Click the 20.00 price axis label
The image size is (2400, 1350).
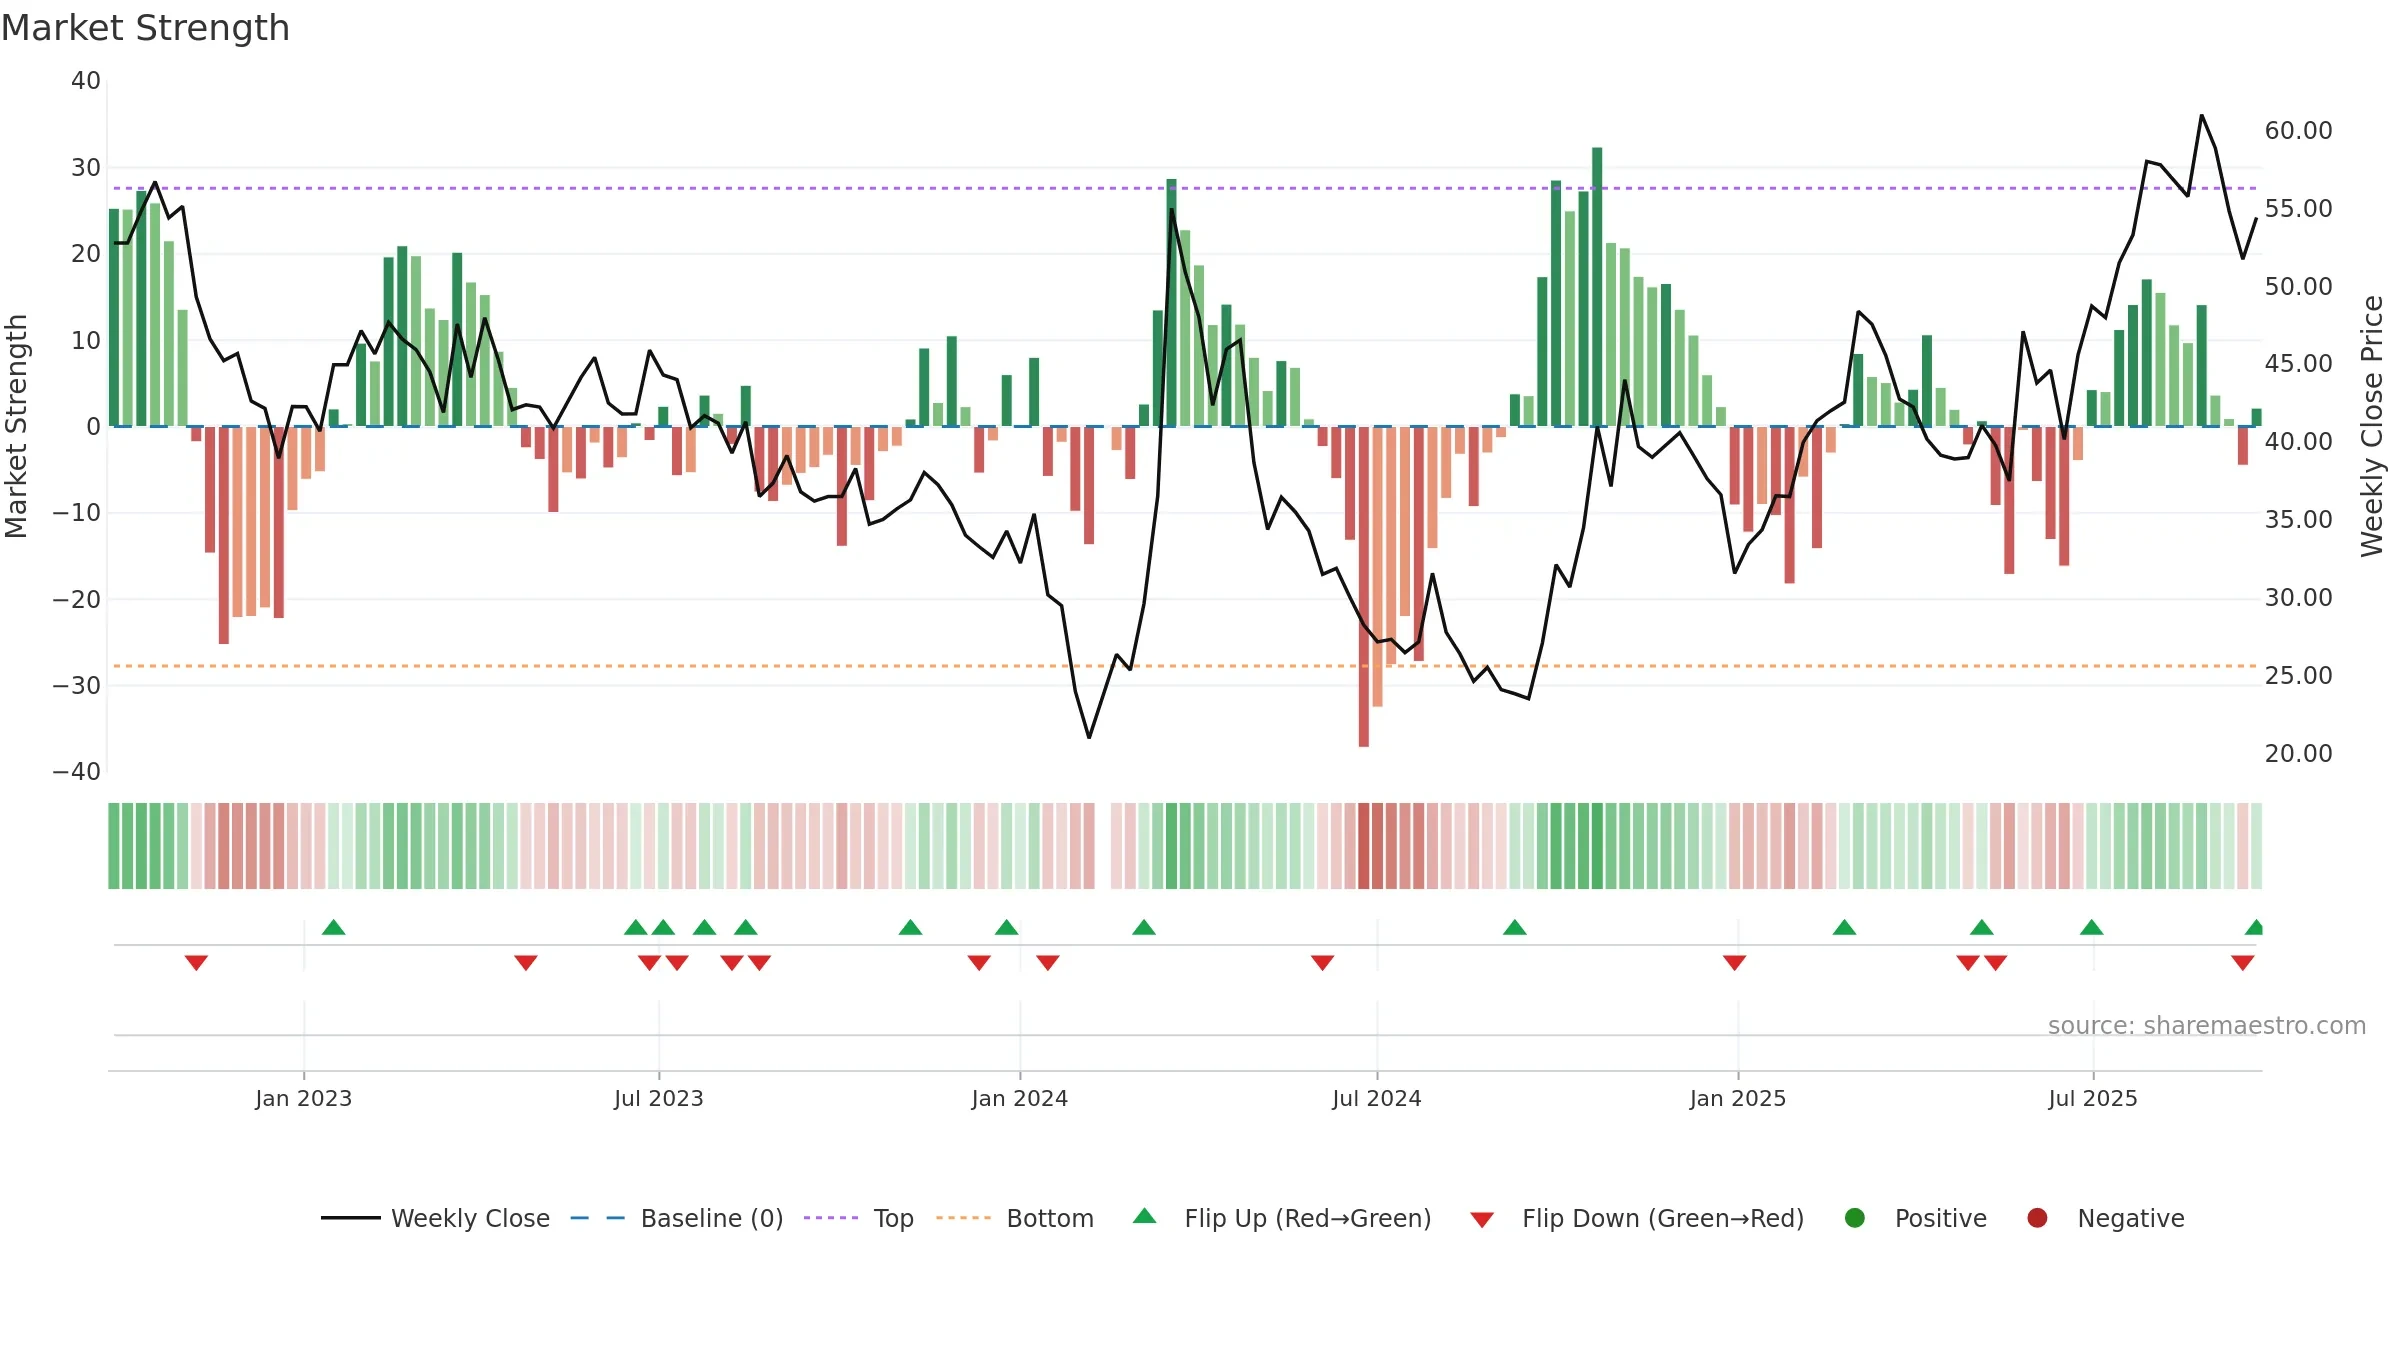point(2299,754)
